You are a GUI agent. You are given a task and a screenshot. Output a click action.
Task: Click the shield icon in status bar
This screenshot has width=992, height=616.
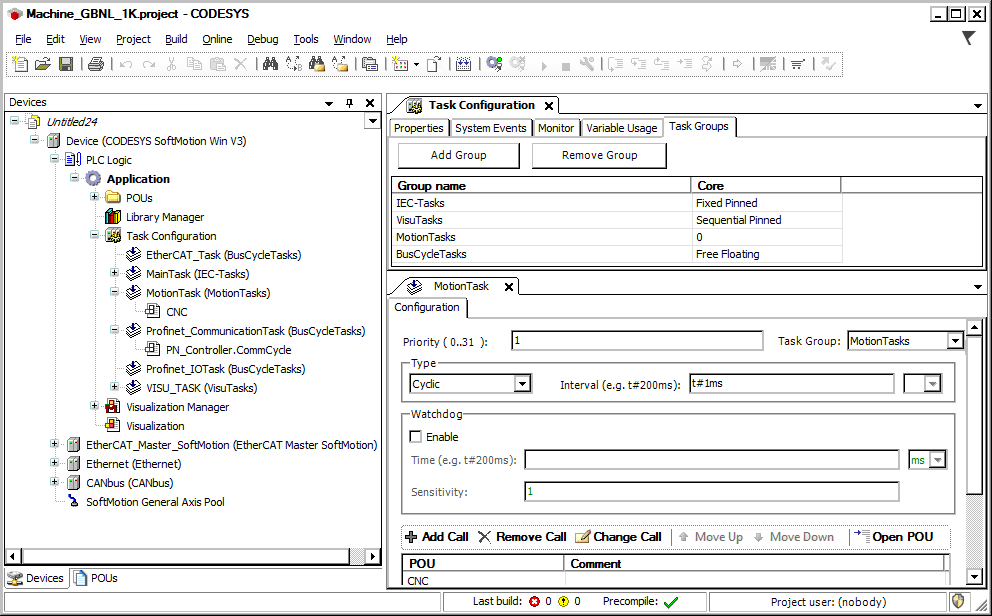click(x=958, y=601)
